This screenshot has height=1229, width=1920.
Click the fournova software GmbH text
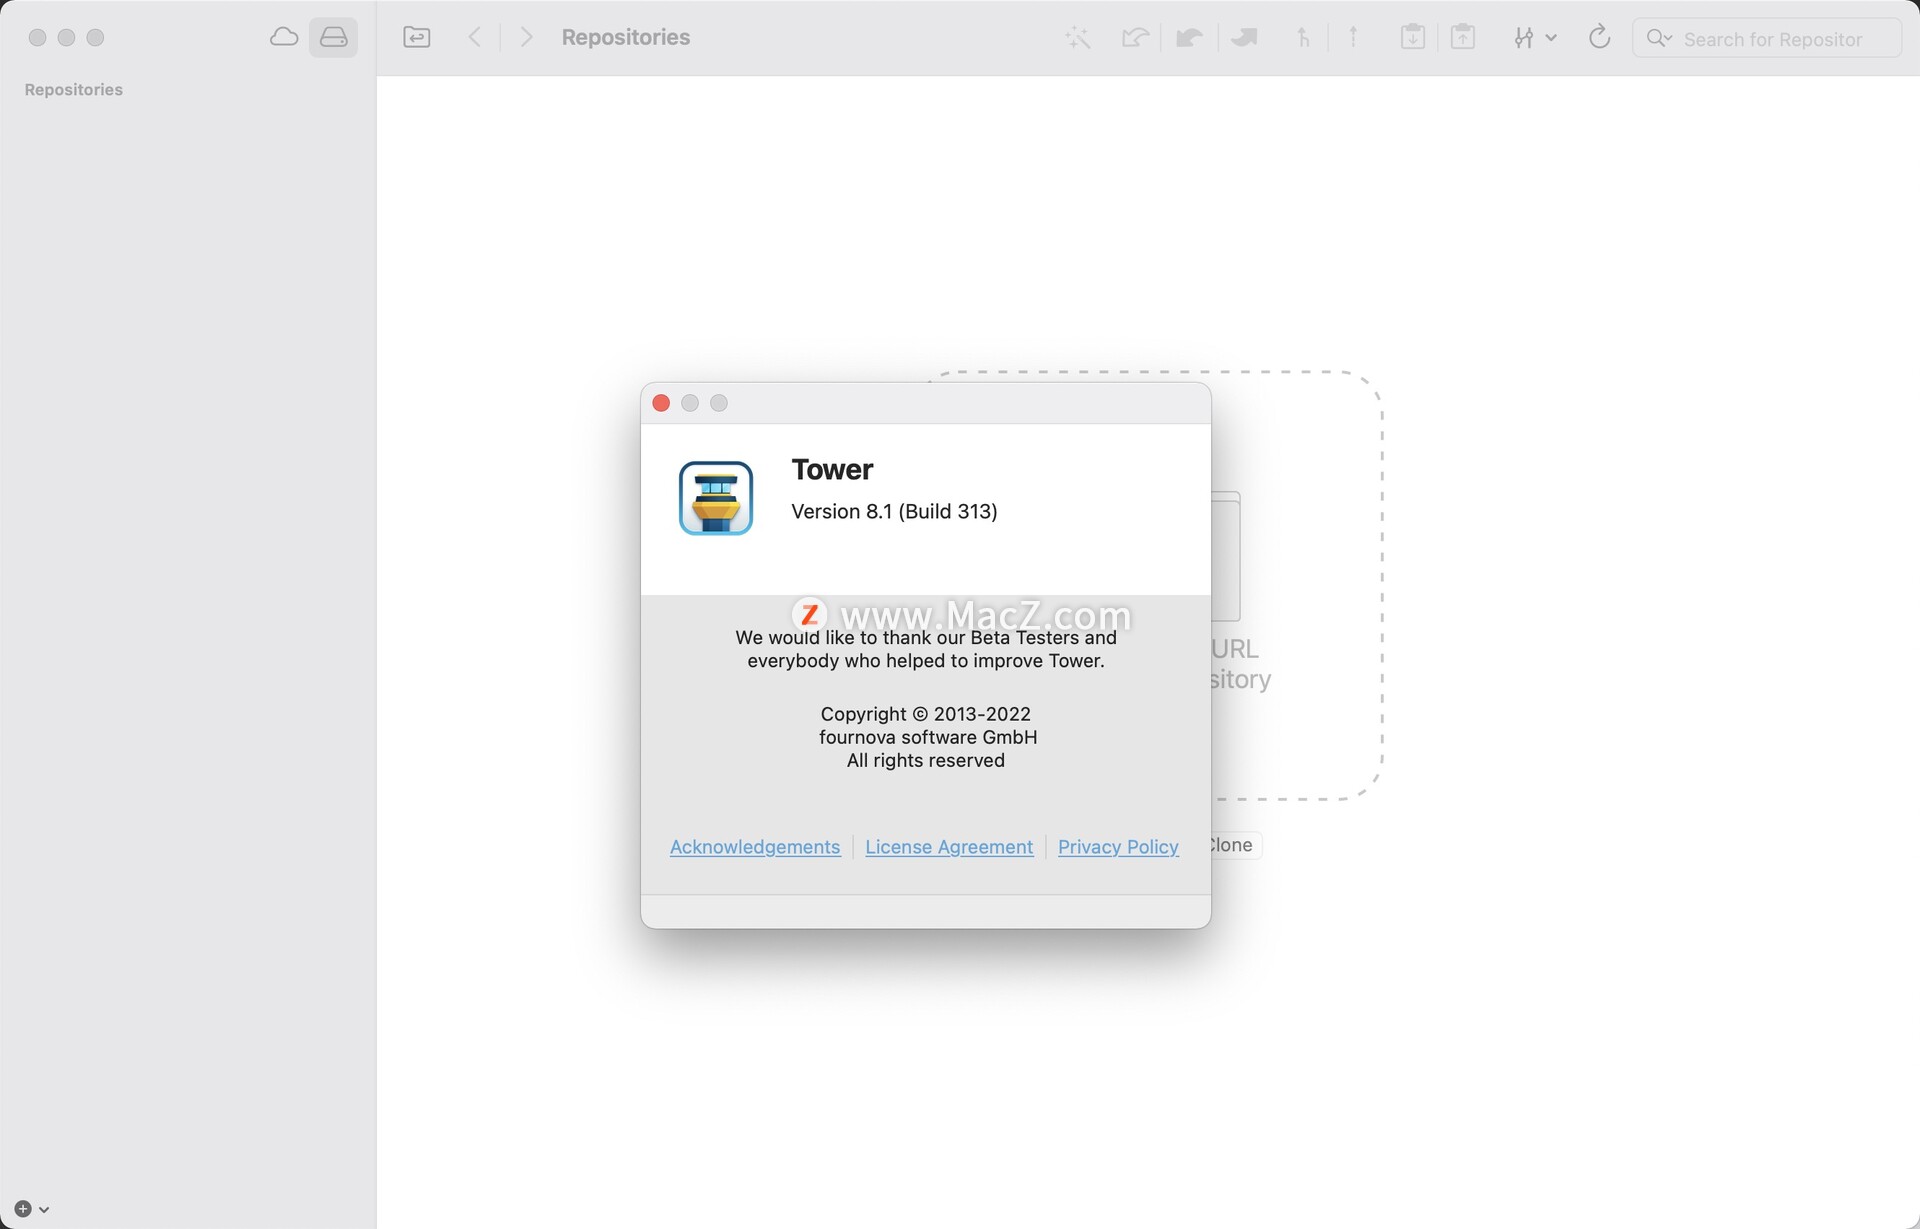(x=928, y=737)
